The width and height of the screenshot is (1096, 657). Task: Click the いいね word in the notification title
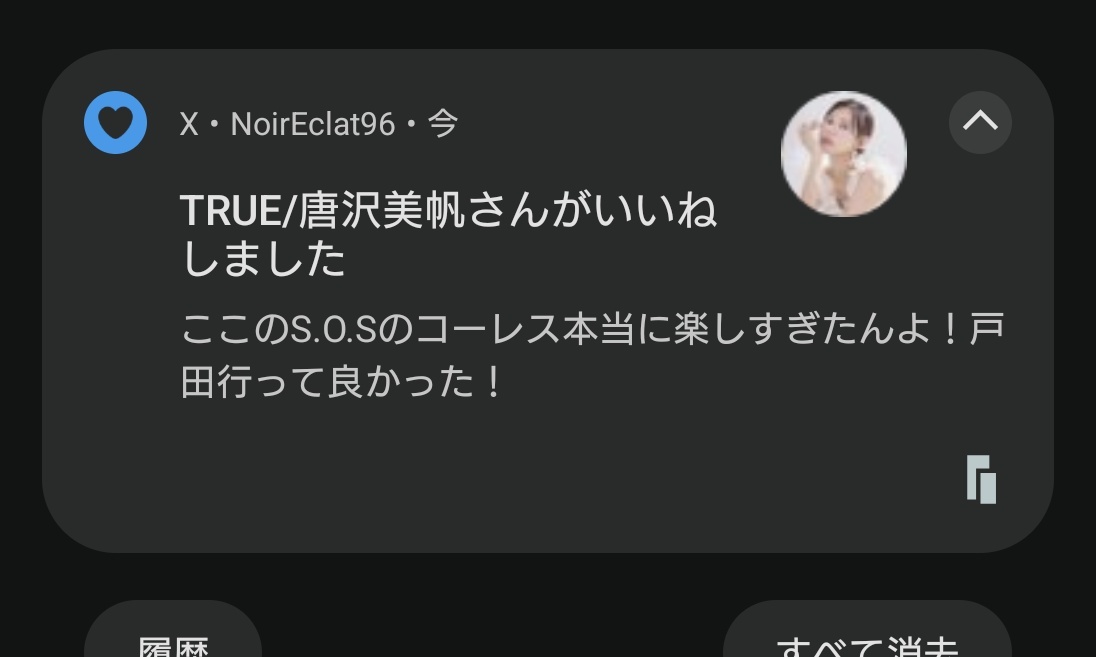pyautogui.click(x=656, y=210)
